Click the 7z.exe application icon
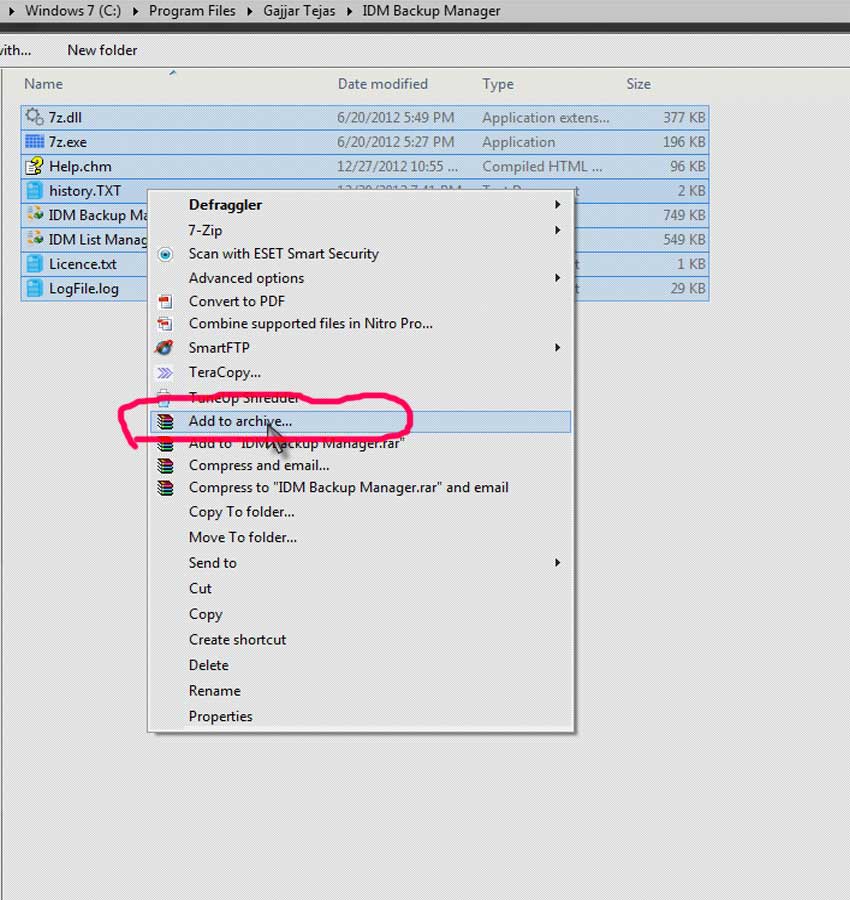Viewport: 850px width, 900px height. 34,141
